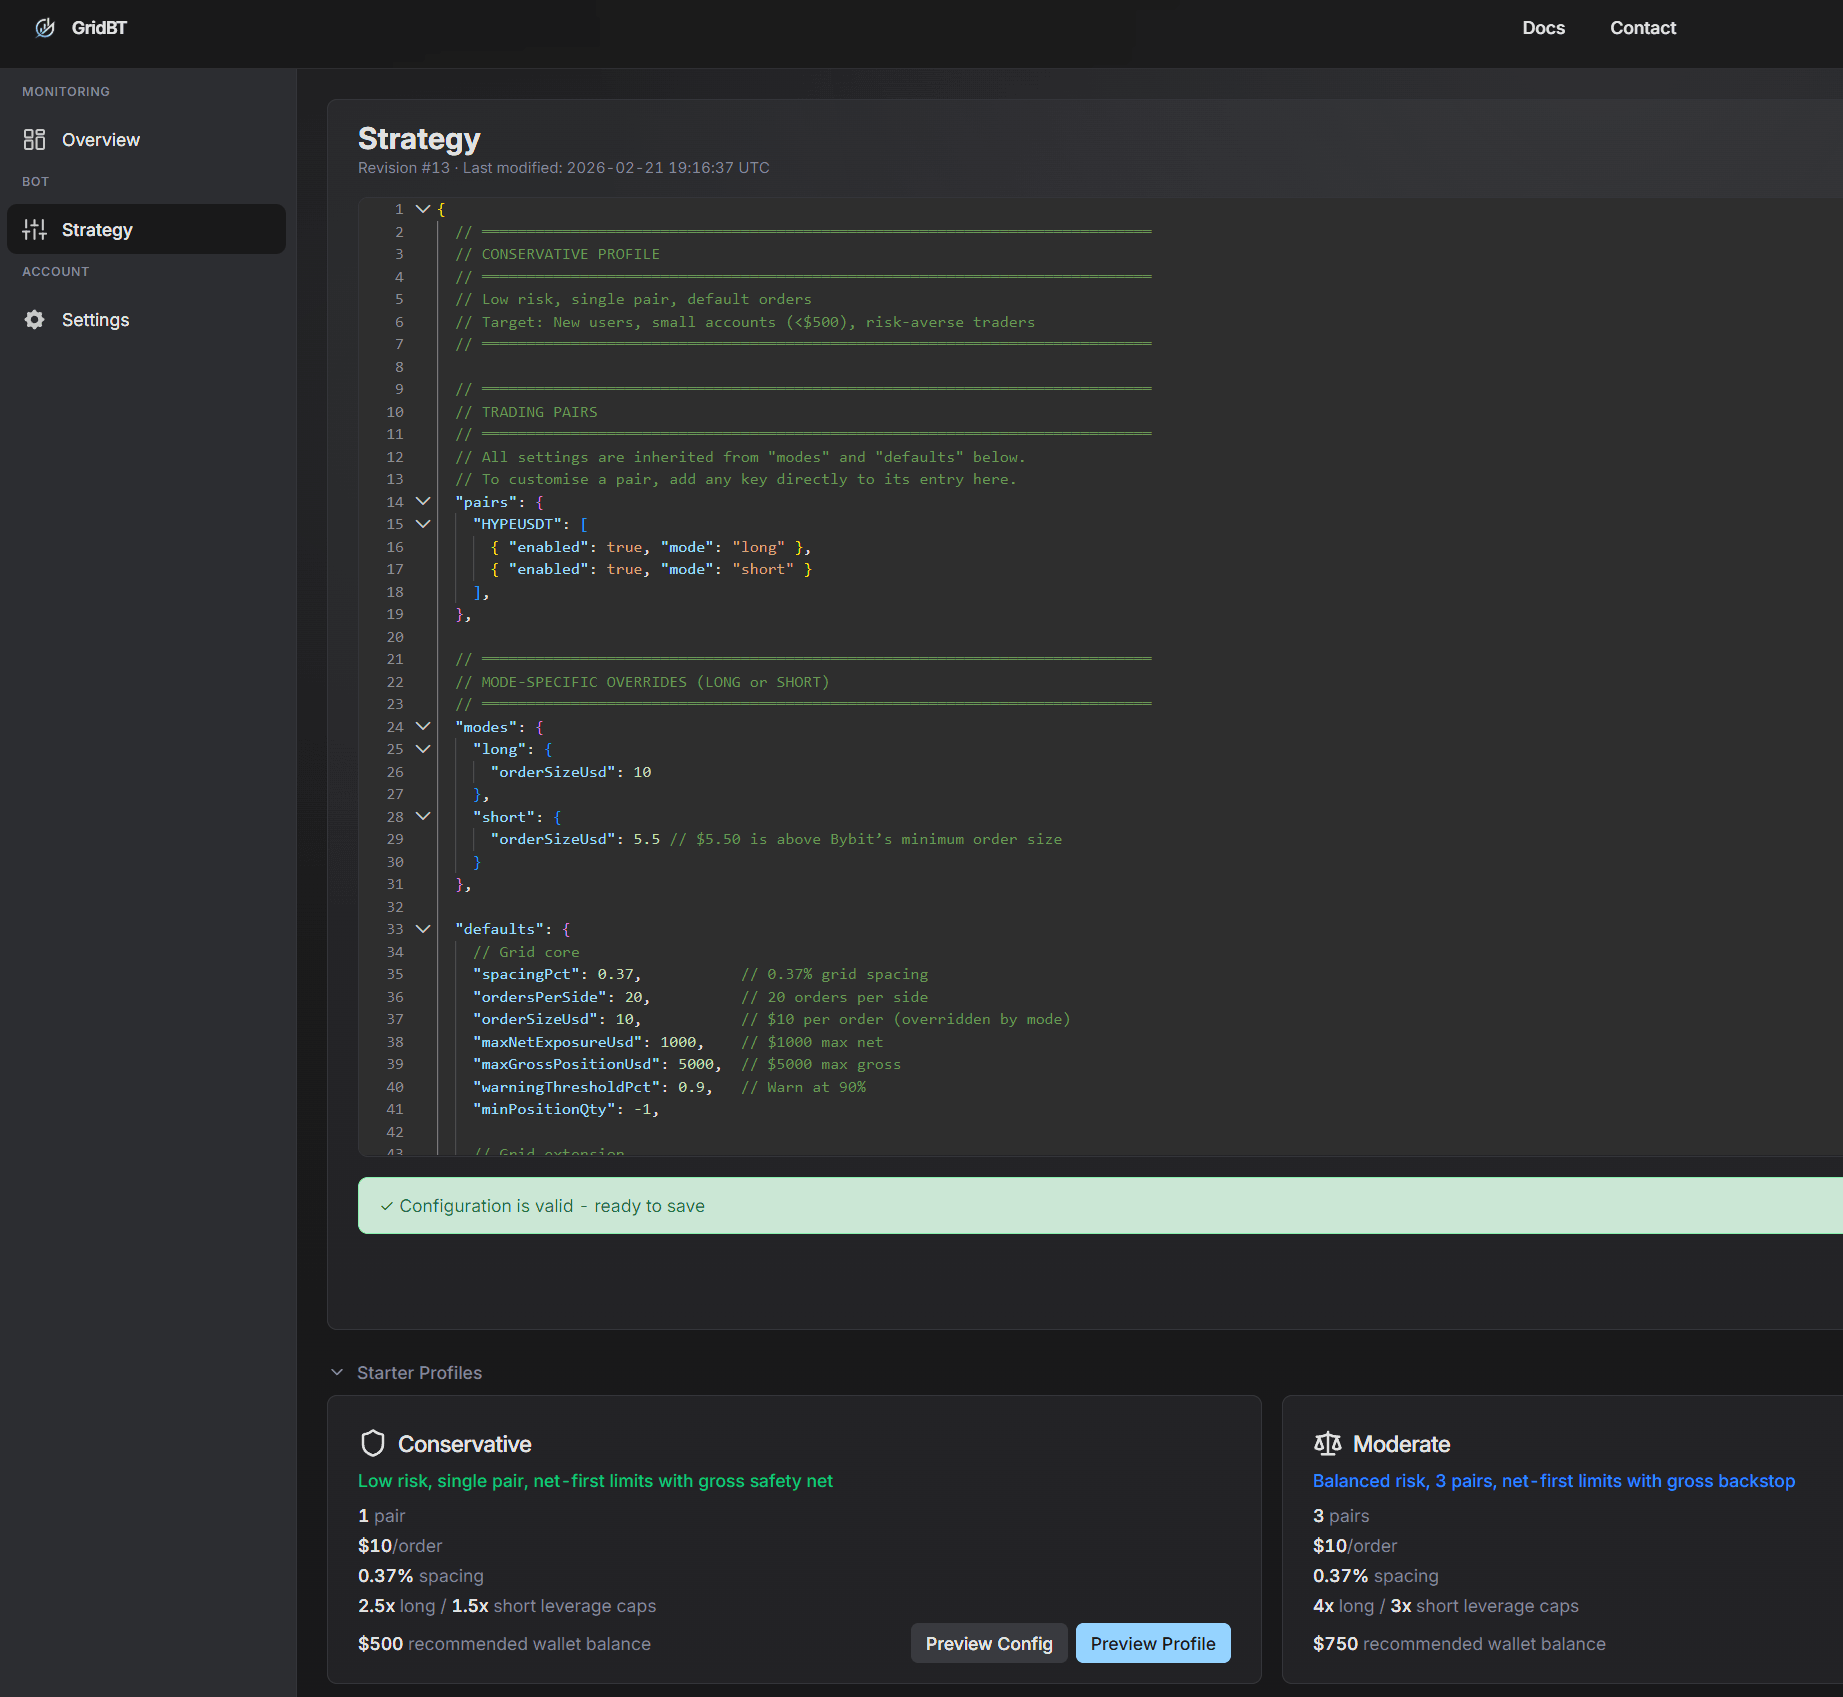Screen dimensions: 1843x1697
Task: Fold the "short" block at line 28
Action: pyautogui.click(x=423, y=817)
